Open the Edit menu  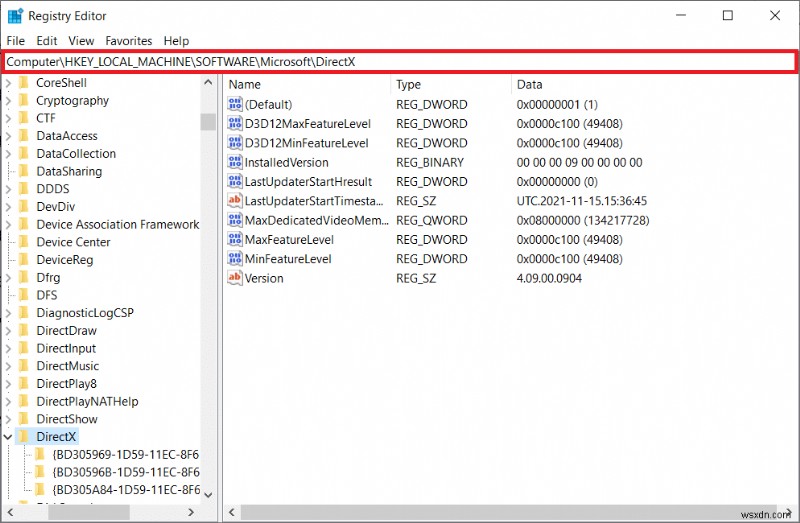point(46,41)
